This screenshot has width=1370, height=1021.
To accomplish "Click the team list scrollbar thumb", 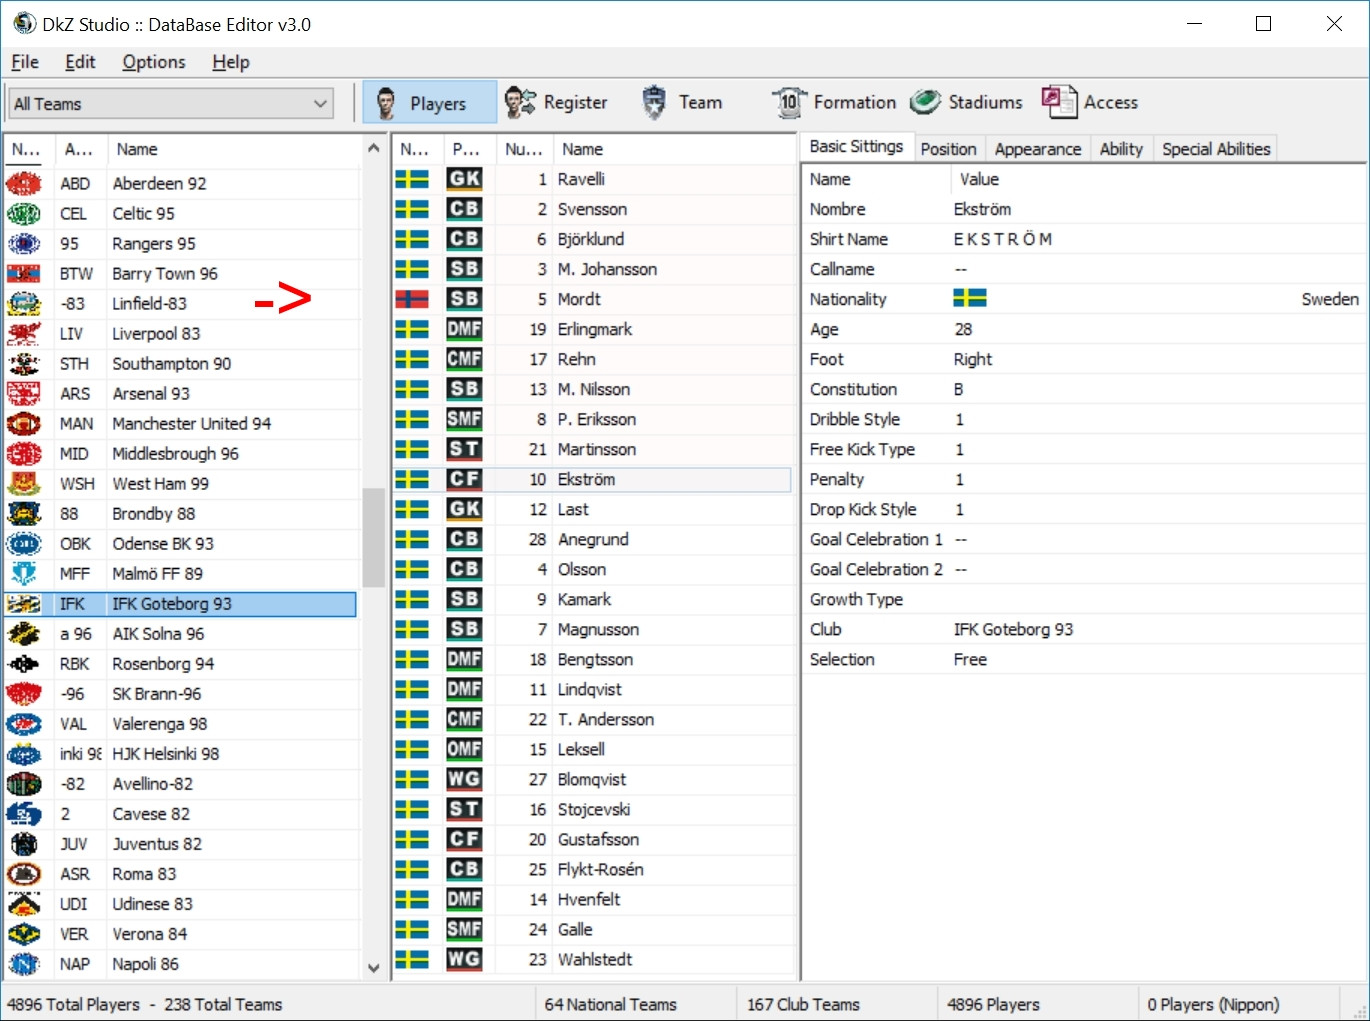I will [x=374, y=537].
